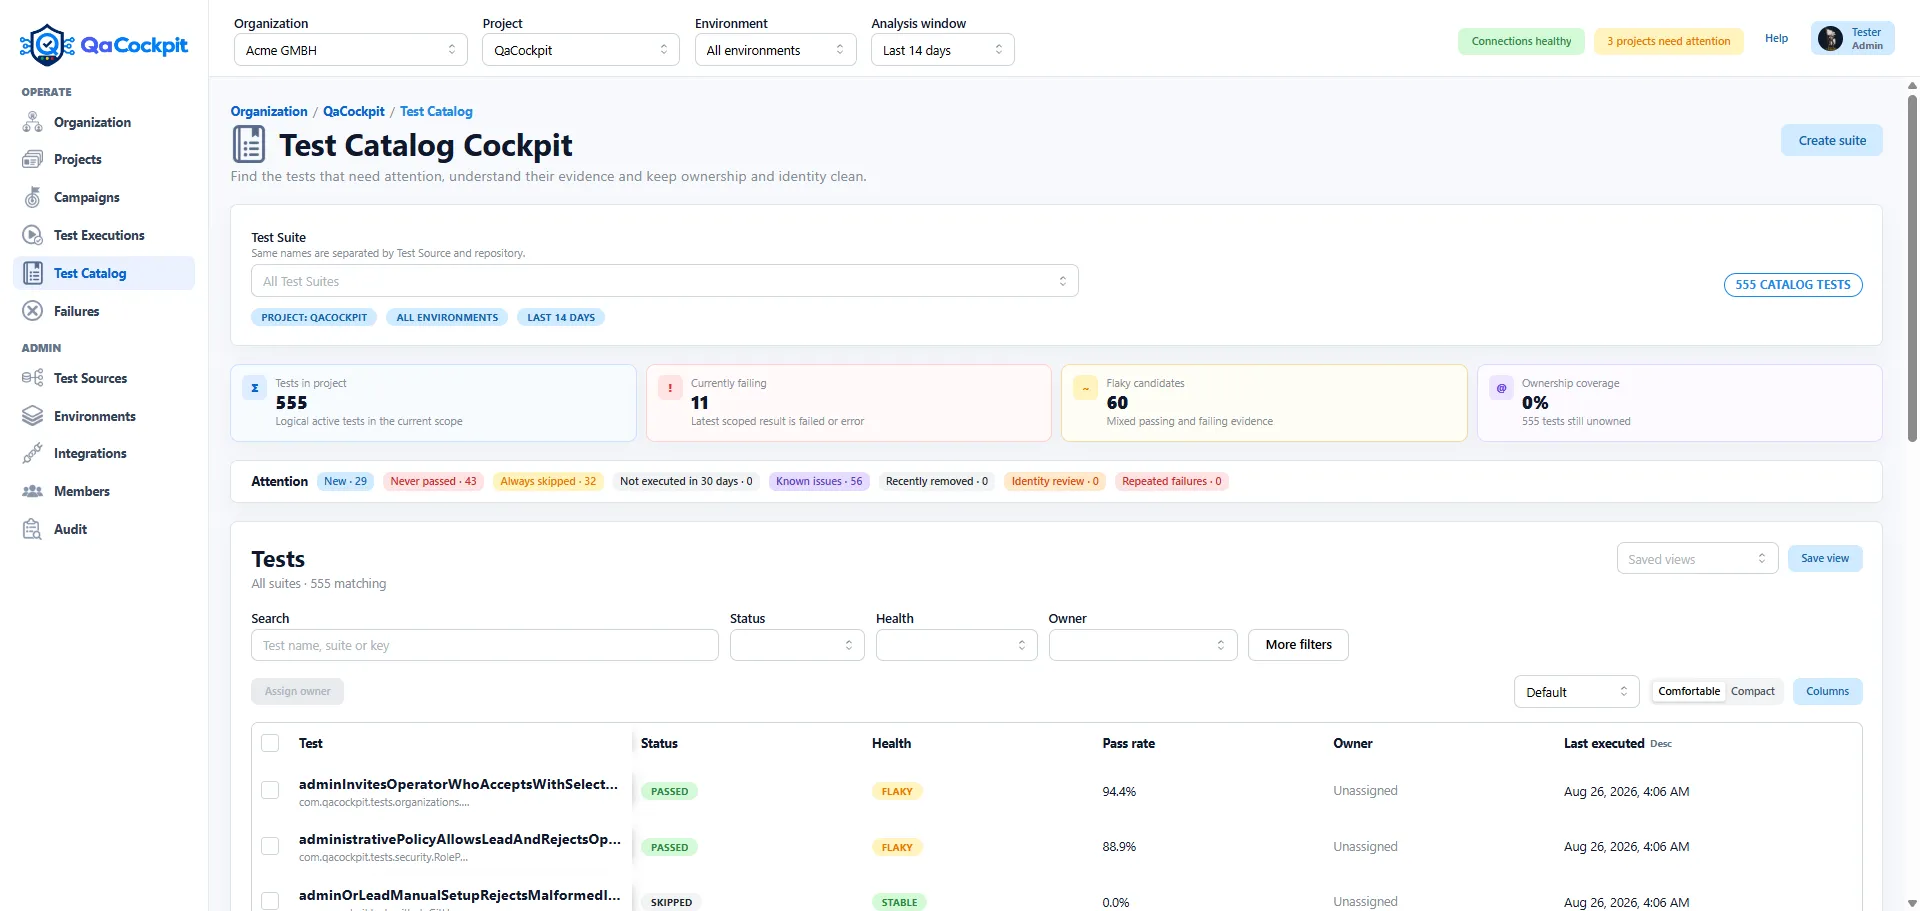Click the Test Executions sidebar icon
The height and width of the screenshot is (911, 1920).
tap(33, 235)
